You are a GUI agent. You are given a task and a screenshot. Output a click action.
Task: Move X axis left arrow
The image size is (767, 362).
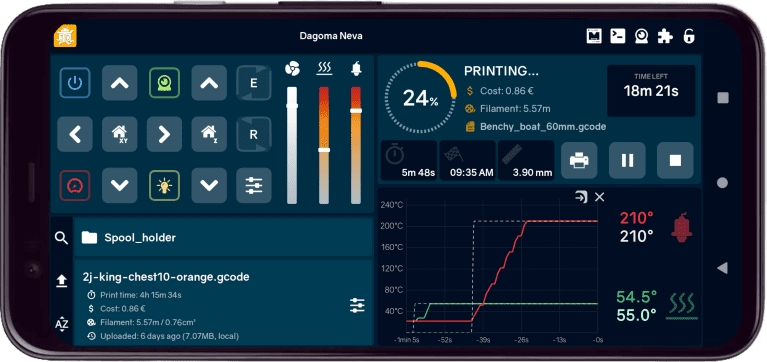[x=75, y=134]
